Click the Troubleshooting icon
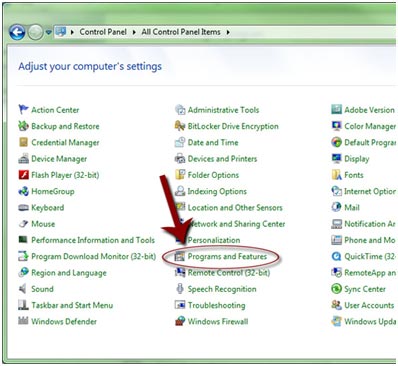The image size is (398, 366). 180,305
